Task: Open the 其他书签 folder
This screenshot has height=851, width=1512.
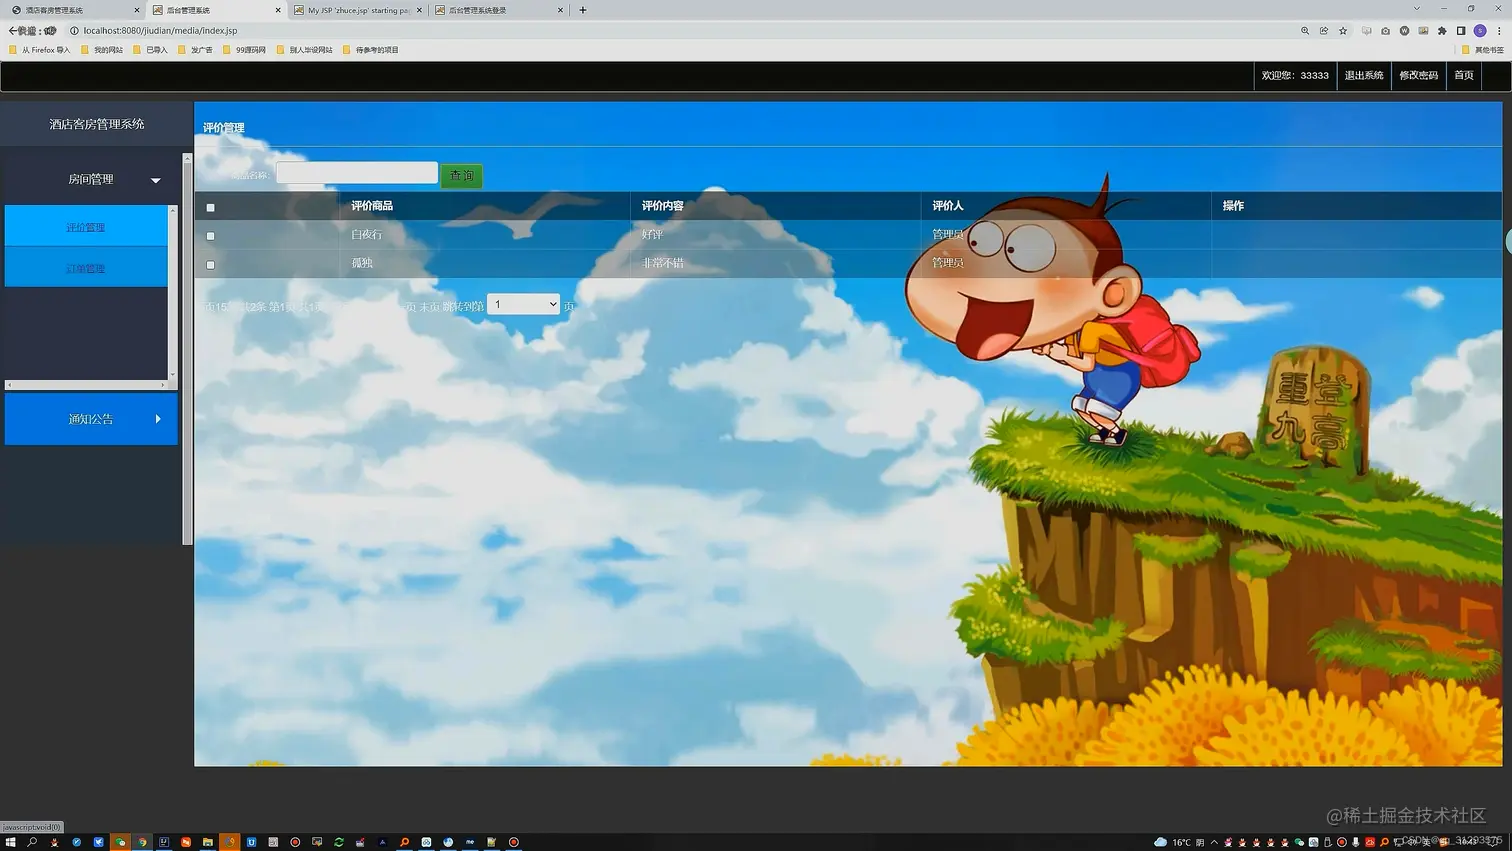Action: [1483, 50]
